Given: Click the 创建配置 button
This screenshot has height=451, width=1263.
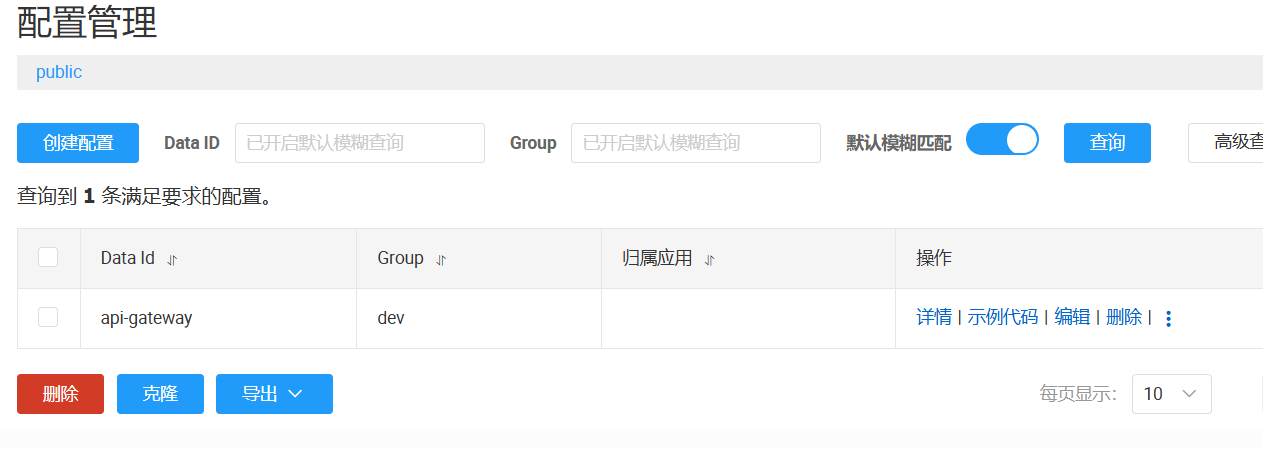Looking at the screenshot, I should pos(78,143).
